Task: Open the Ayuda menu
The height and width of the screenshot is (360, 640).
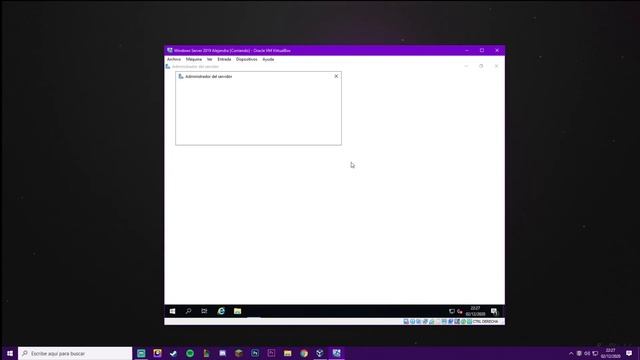Action: tap(268, 60)
